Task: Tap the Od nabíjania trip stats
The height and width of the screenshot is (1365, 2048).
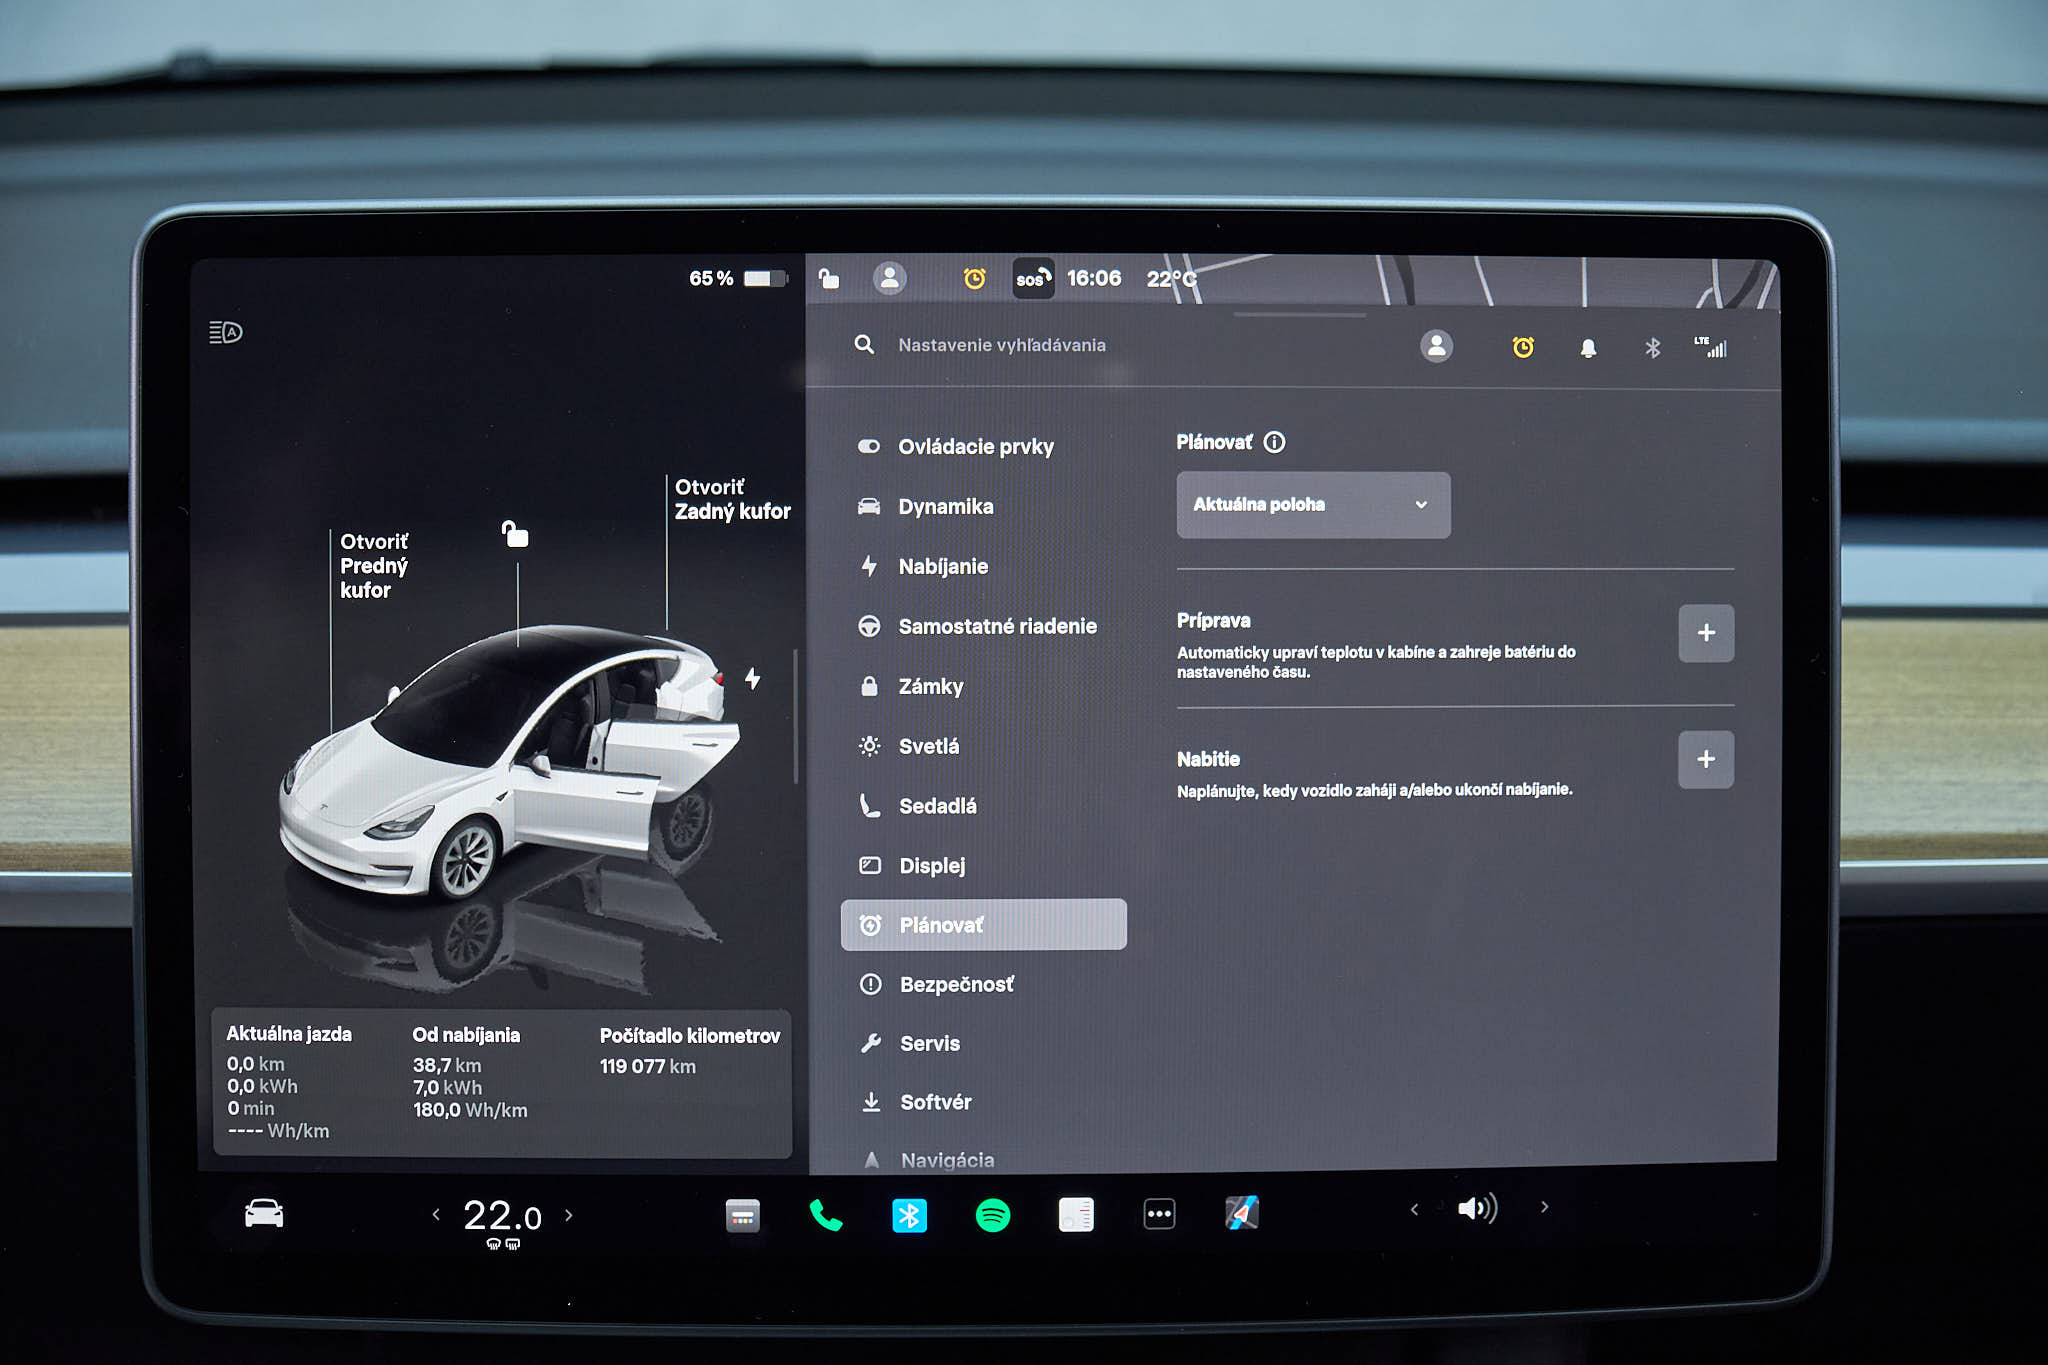Action: point(469,1072)
